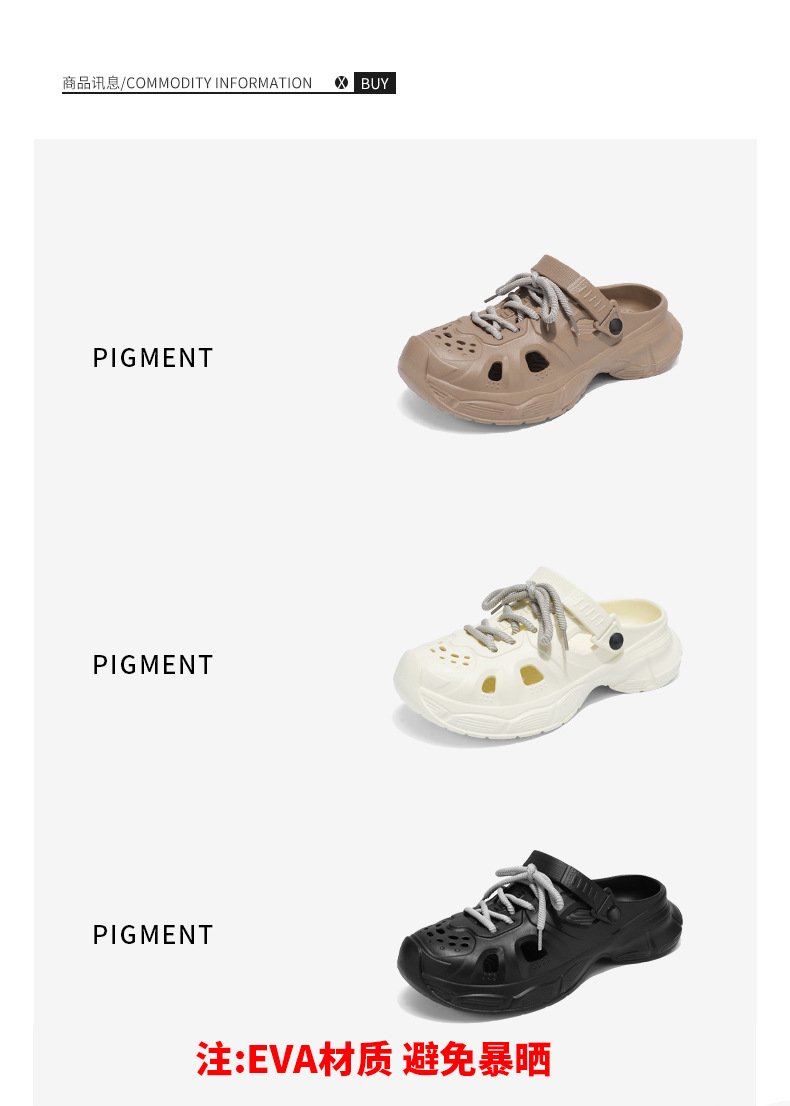Click the circled X icon beside BUY

341,83
